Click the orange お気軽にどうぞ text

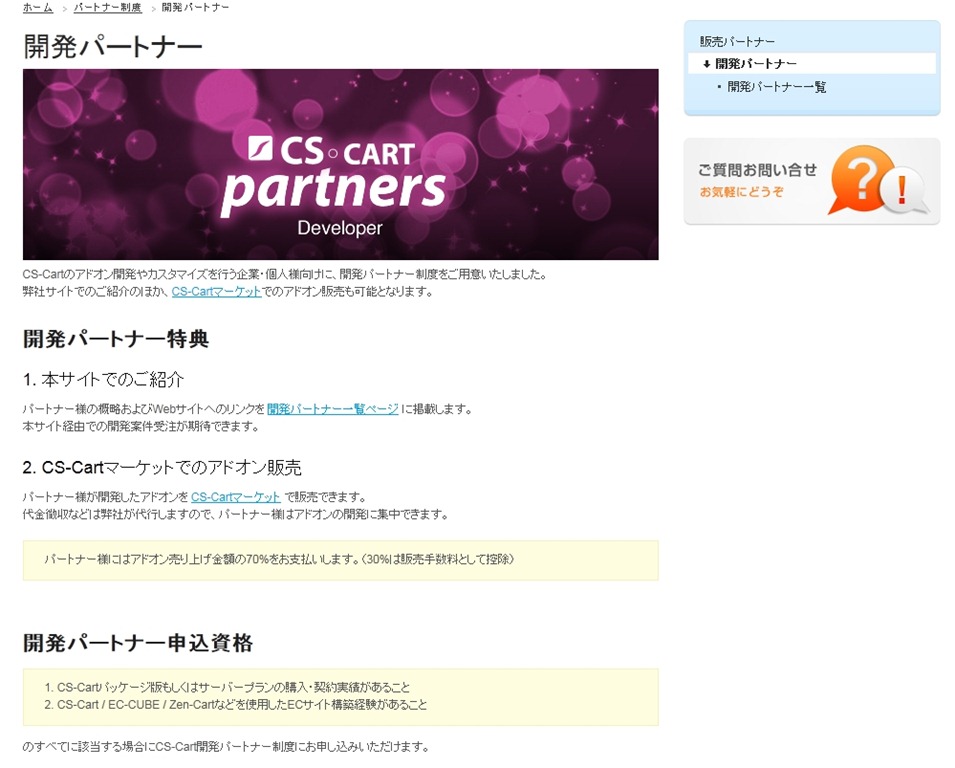pyautogui.click(x=741, y=191)
